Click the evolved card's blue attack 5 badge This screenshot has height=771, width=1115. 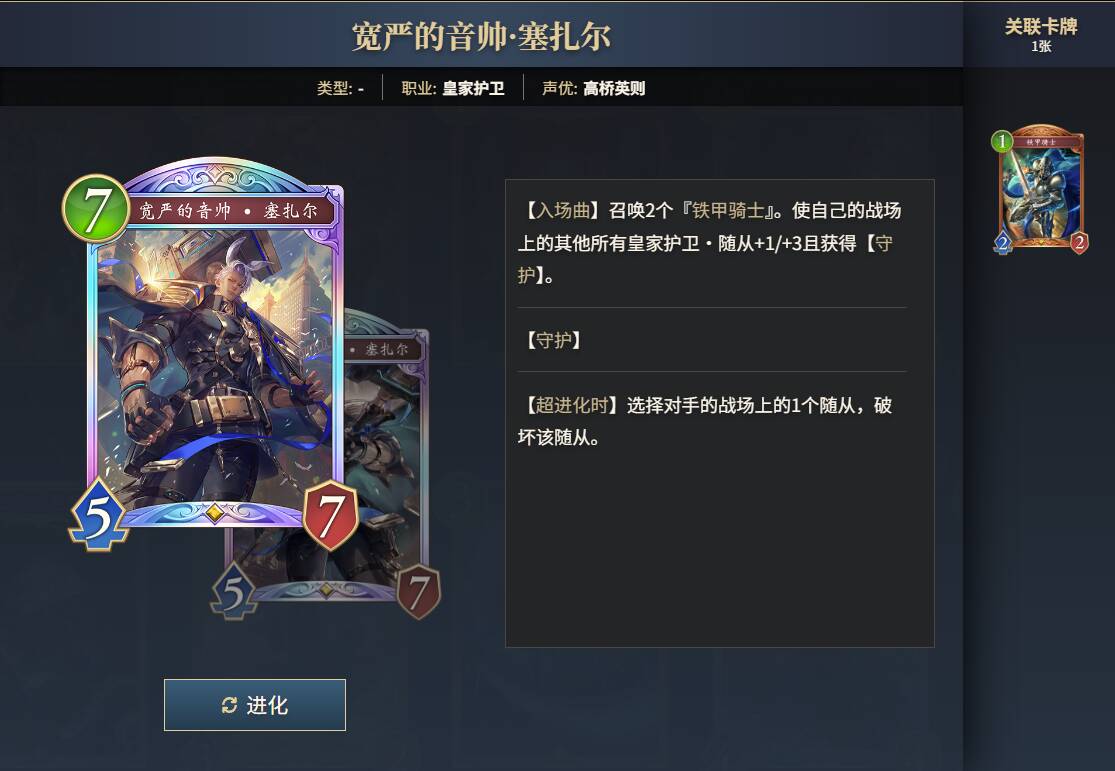[x=234, y=592]
